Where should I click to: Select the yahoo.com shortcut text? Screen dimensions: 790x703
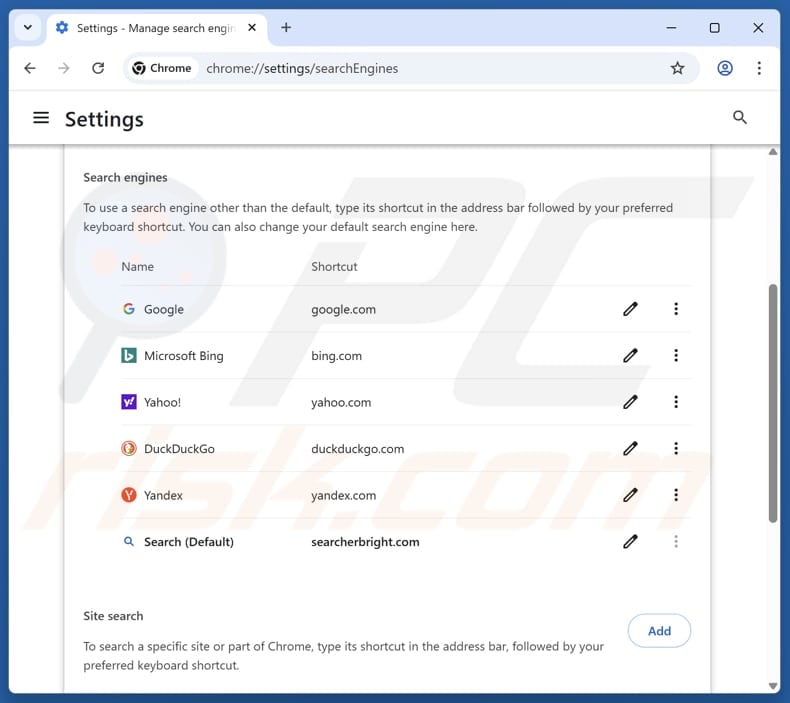[341, 402]
